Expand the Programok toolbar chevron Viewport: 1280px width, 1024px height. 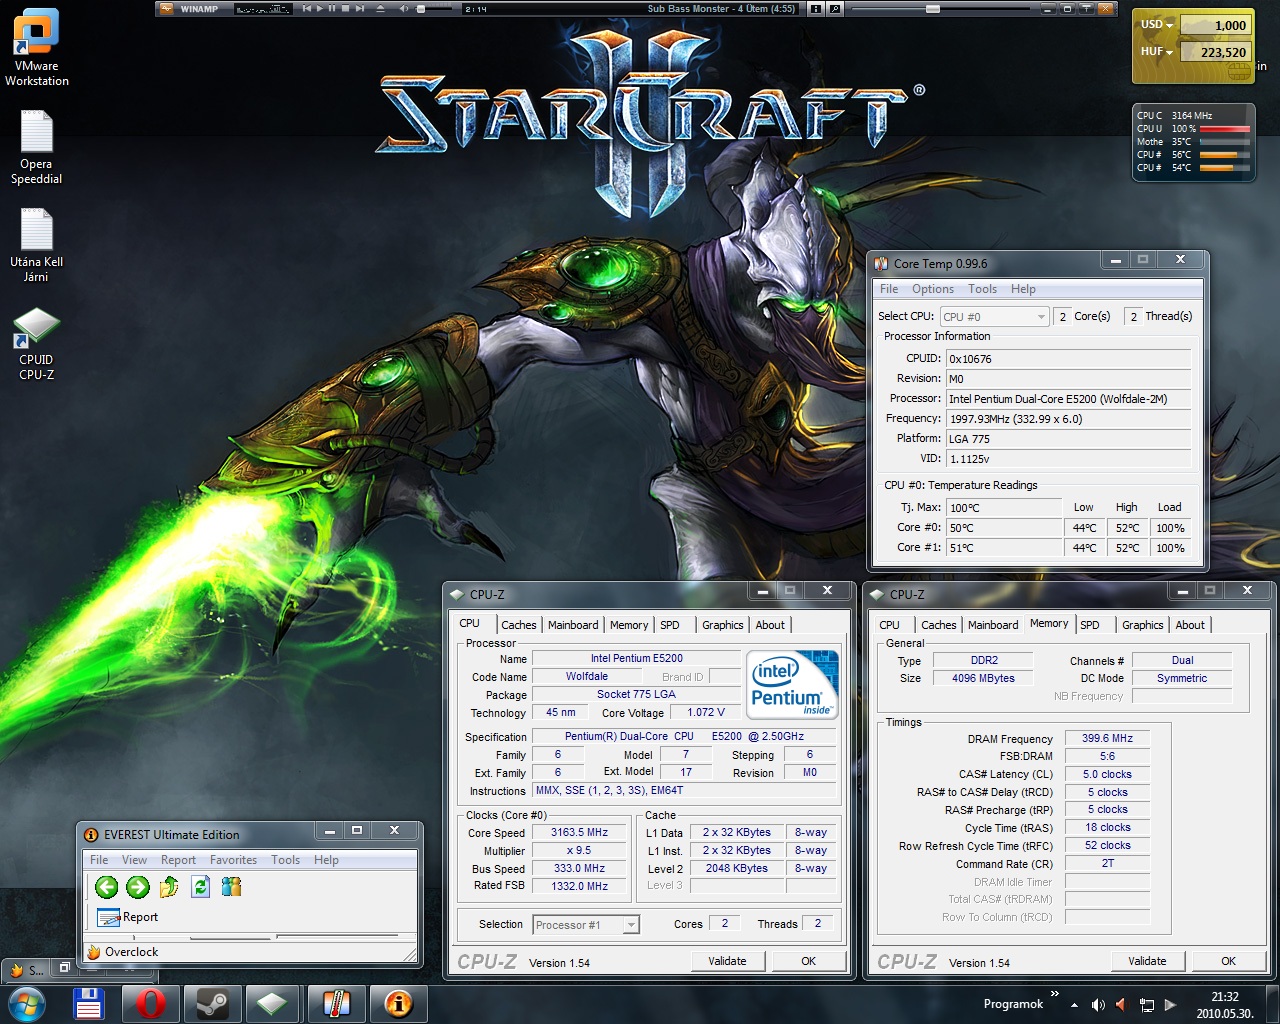click(x=1054, y=994)
